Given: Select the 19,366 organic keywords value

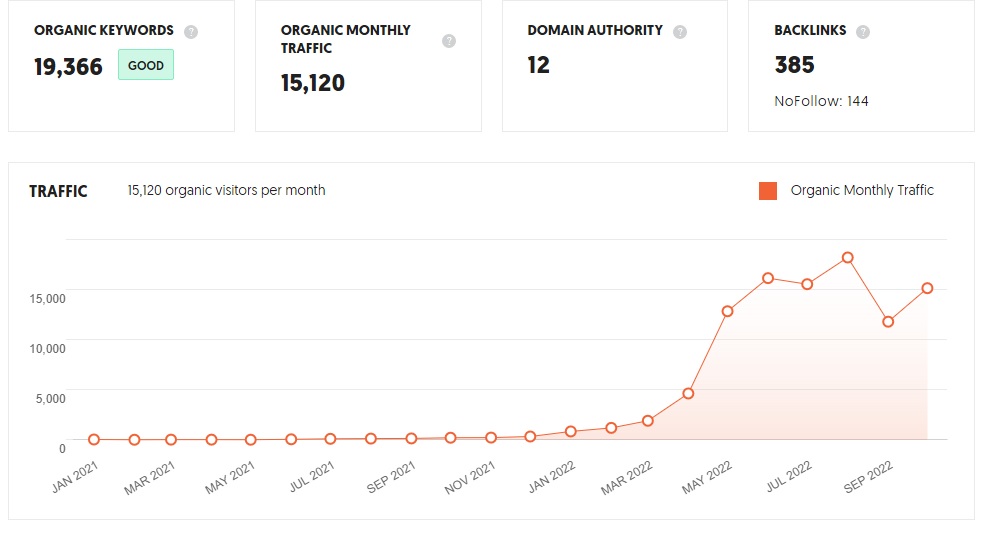Looking at the screenshot, I should point(68,67).
